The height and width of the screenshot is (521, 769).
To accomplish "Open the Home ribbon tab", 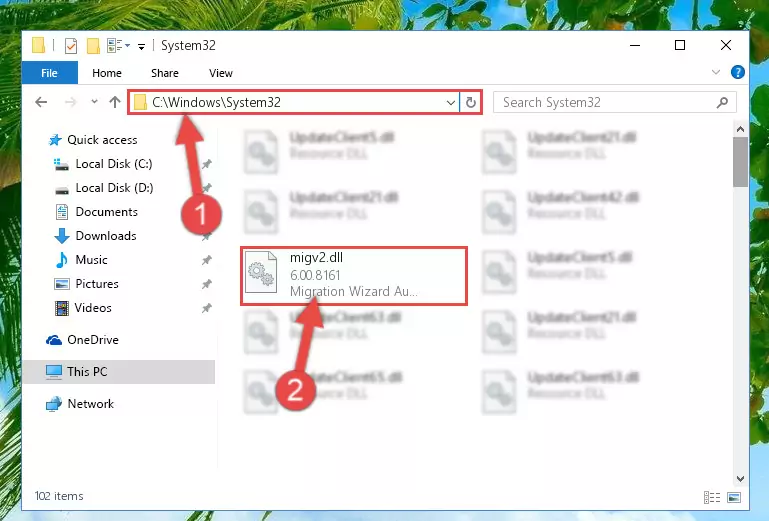I will [x=107, y=73].
